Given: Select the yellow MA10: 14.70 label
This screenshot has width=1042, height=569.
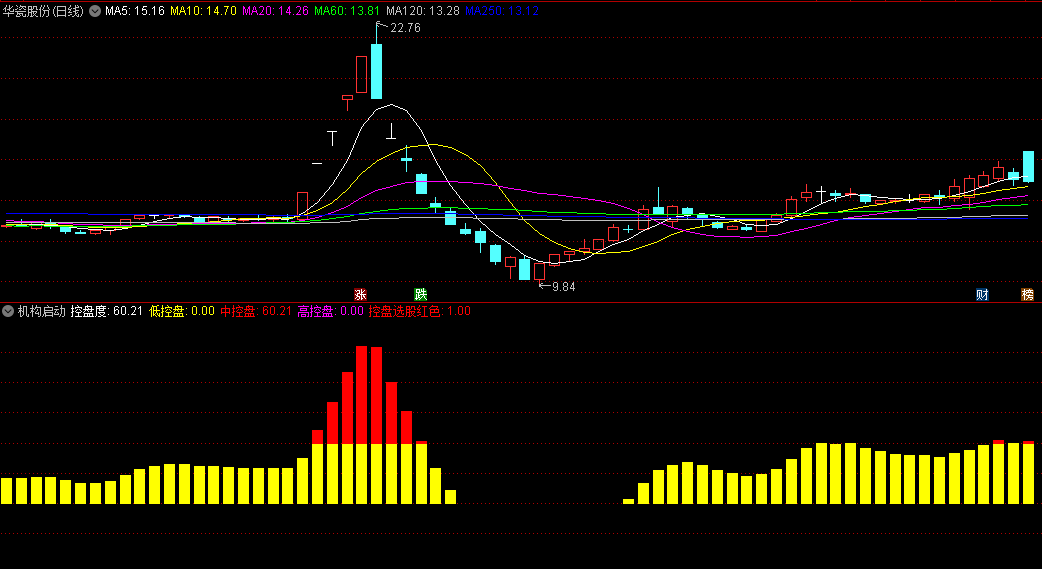Looking at the screenshot, I should click(203, 11).
